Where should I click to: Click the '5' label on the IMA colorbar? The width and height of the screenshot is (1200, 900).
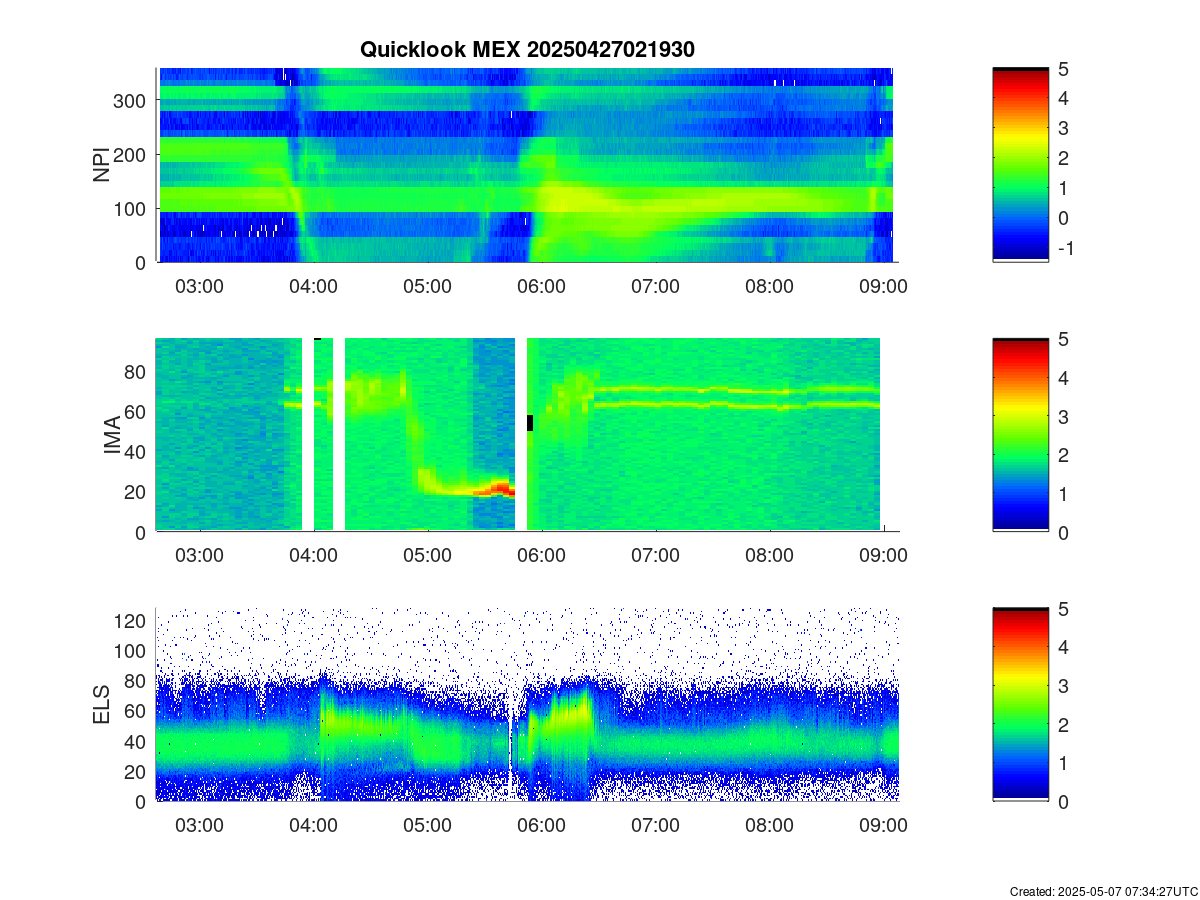coord(1063,338)
